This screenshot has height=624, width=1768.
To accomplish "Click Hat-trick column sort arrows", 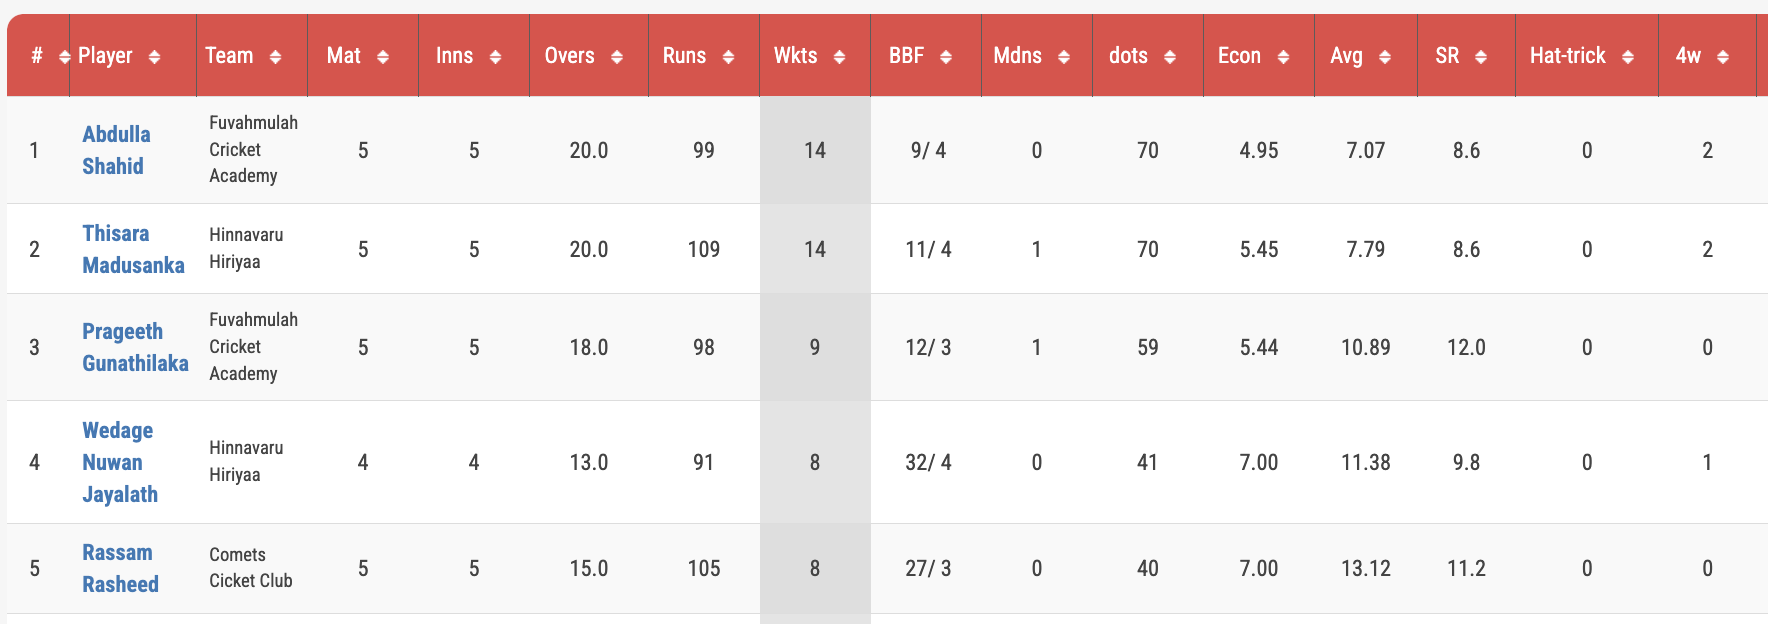I will (1628, 57).
